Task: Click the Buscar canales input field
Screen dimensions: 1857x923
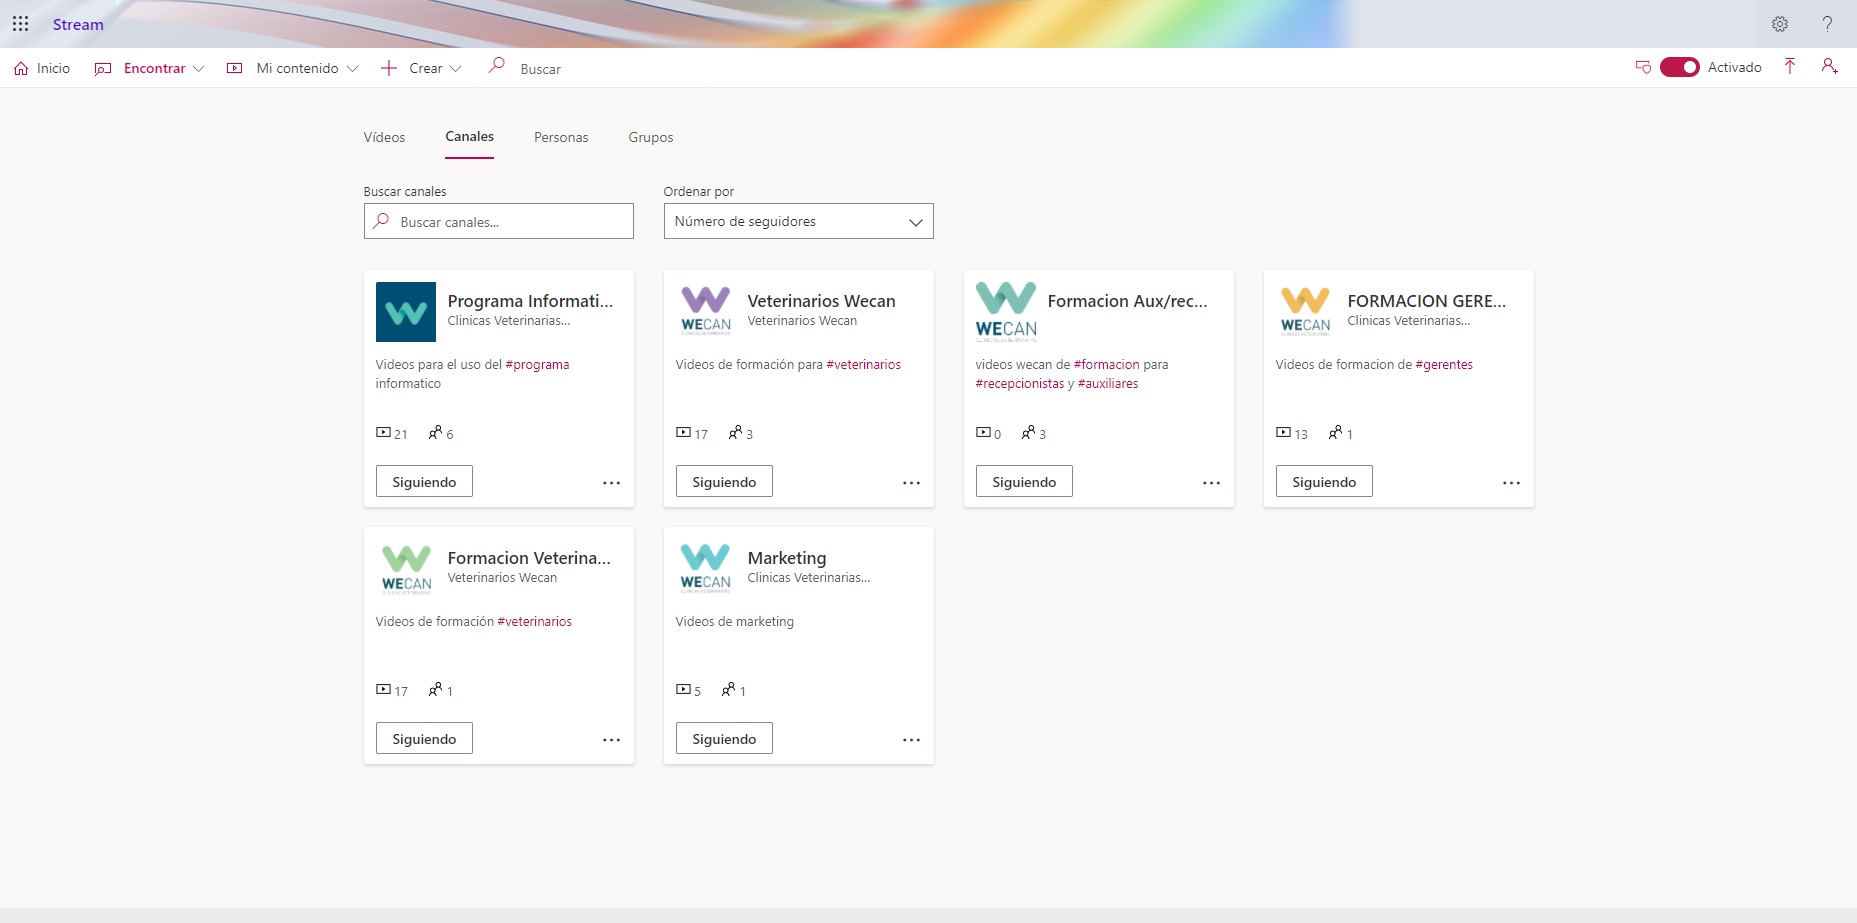Action: pos(498,221)
